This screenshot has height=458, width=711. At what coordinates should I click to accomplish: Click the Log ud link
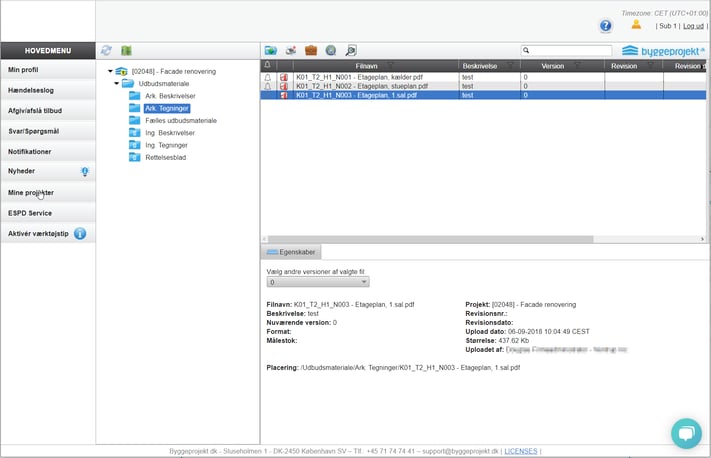pos(693,26)
